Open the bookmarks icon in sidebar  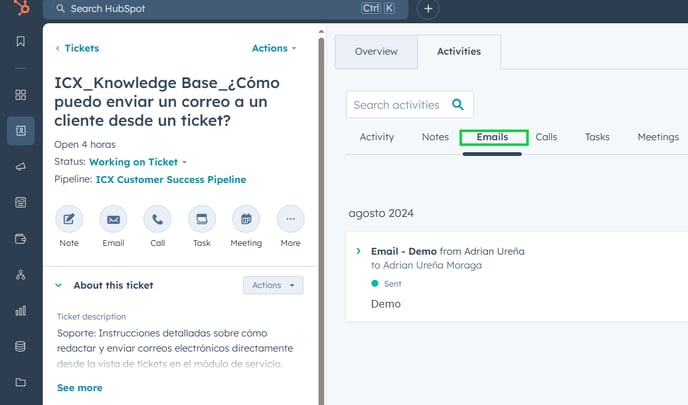click(x=21, y=41)
